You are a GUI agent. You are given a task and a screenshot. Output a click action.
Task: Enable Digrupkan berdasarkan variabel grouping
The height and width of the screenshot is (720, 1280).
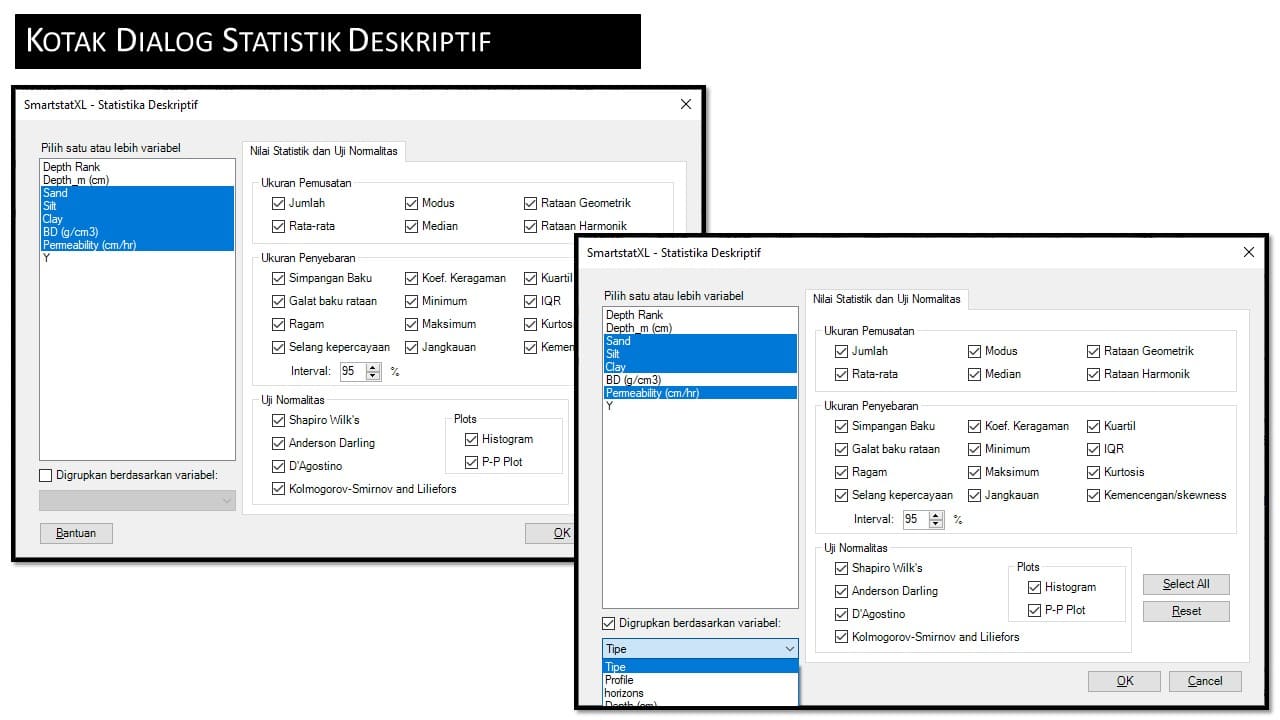[x=609, y=621]
